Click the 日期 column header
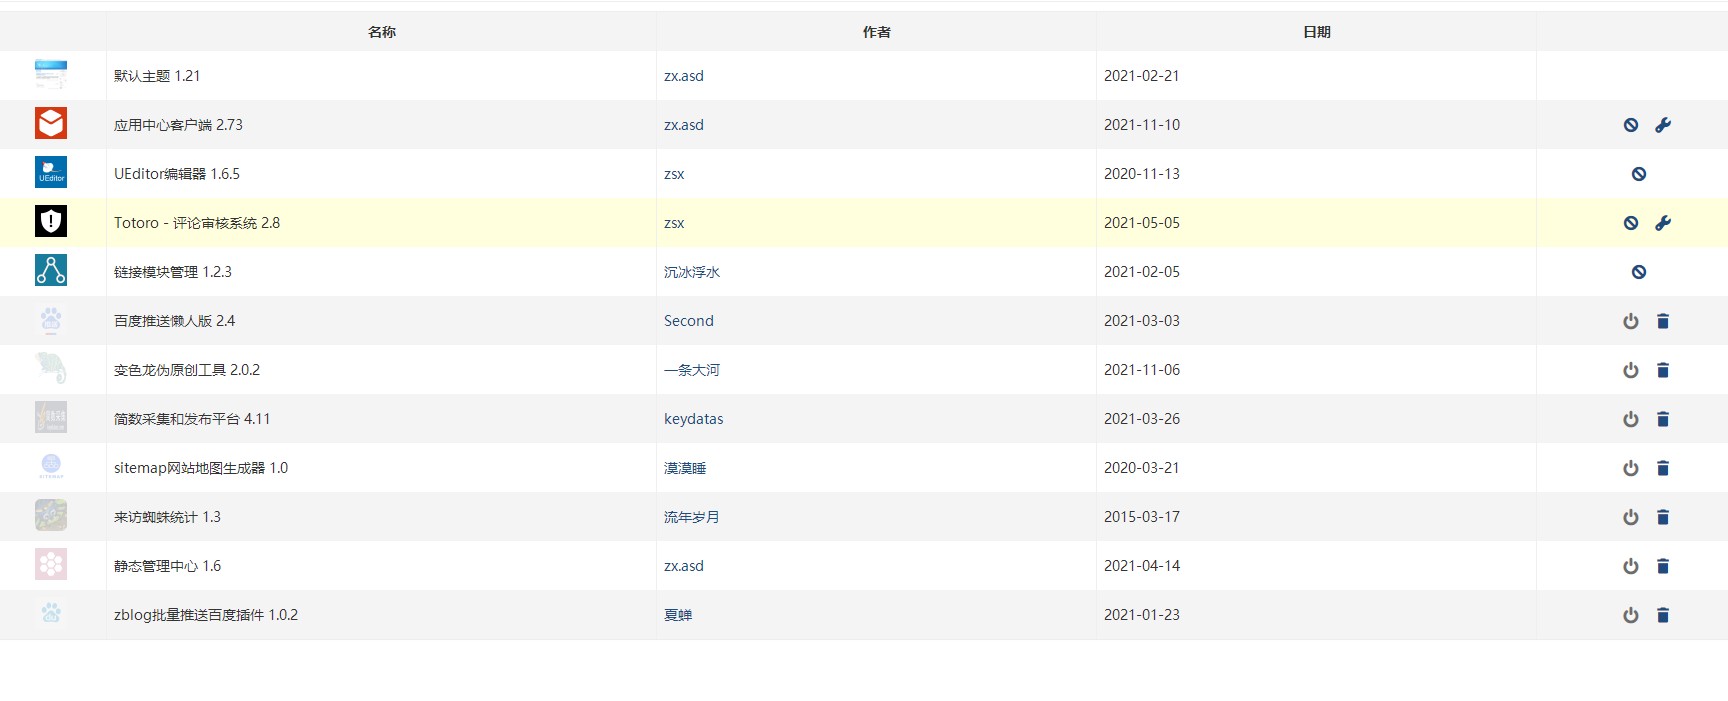This screenshot has height=701, width=1728. (x=1316, y=32)
